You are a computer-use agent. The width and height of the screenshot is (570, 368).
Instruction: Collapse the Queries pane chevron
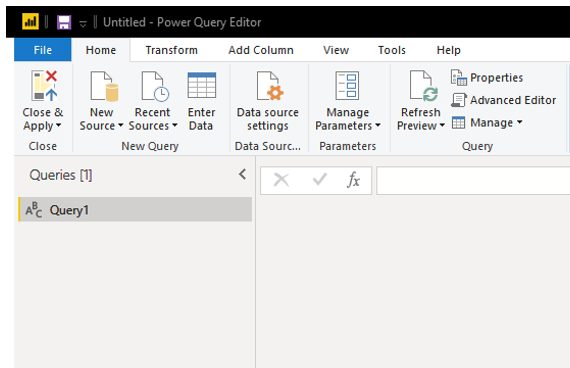(x=242, y=174)
